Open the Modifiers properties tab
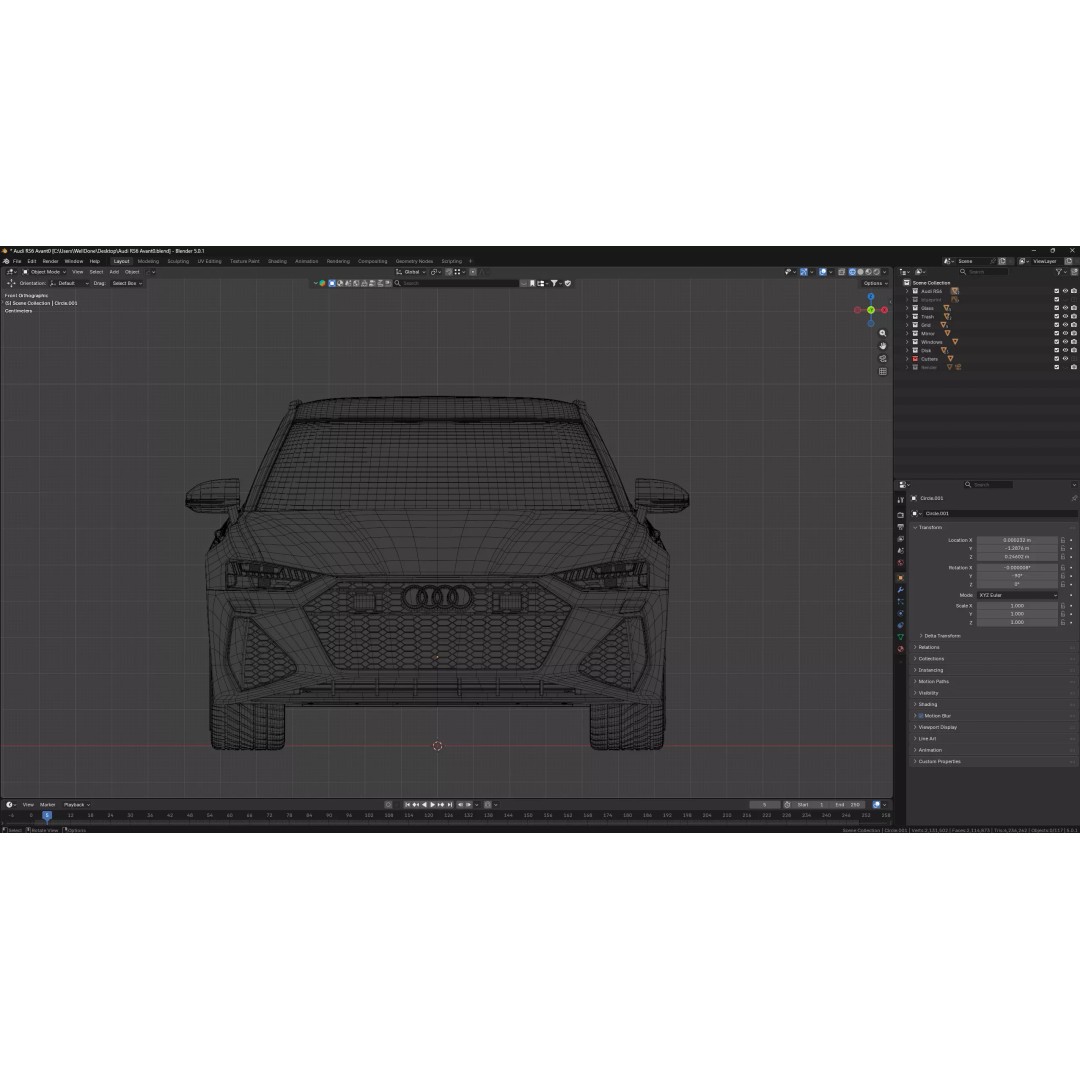 900,590
